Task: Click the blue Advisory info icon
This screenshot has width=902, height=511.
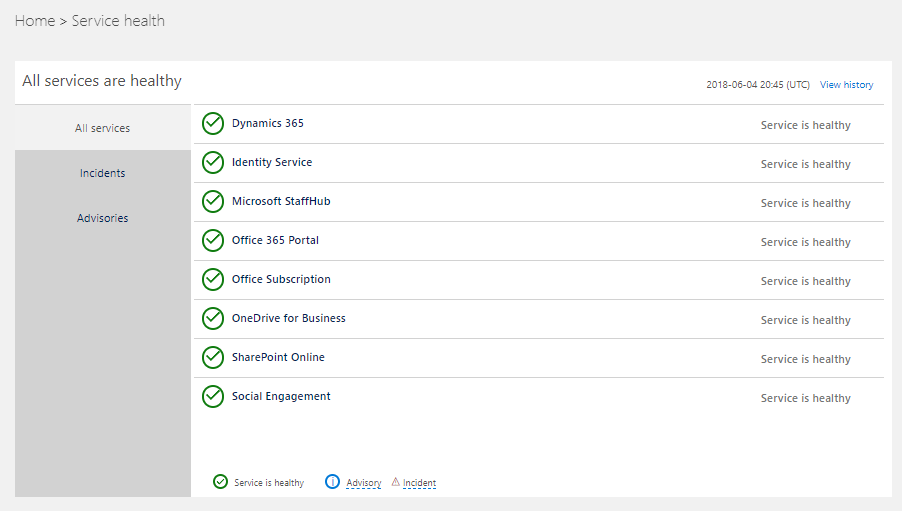Action: point(332,482)
